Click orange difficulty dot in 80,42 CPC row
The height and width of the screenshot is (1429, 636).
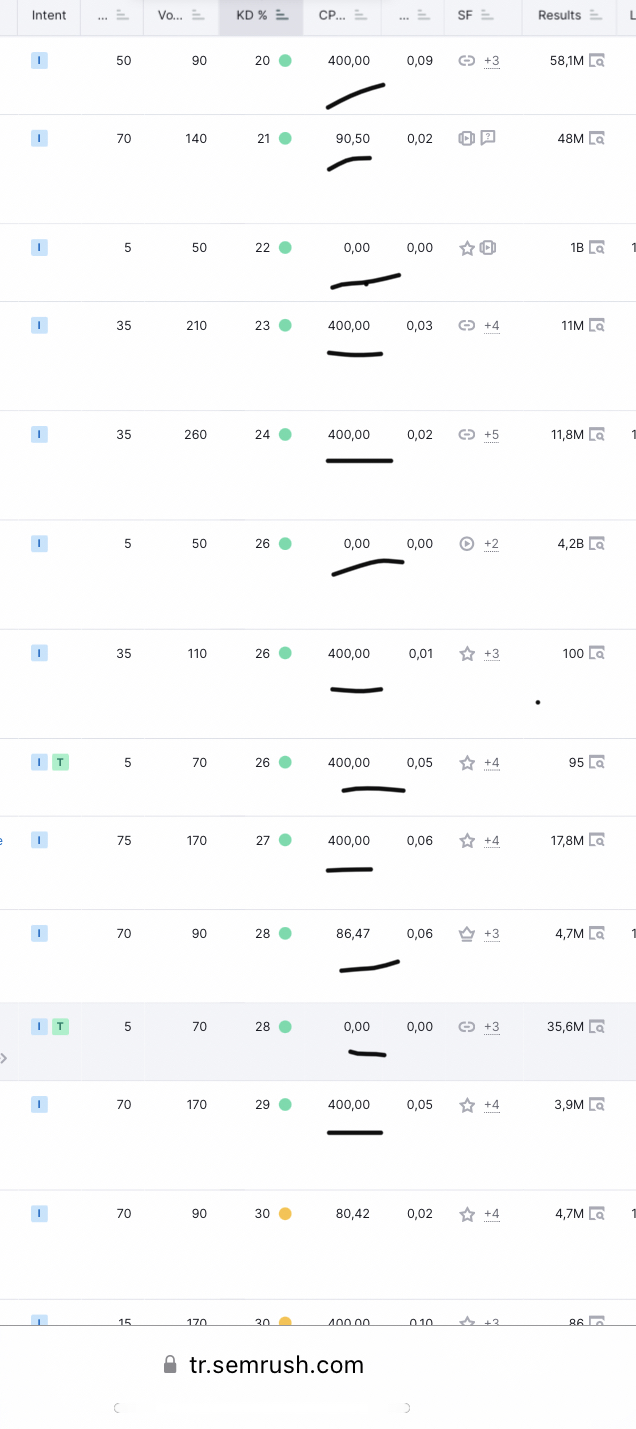[x=285, y=1214]
